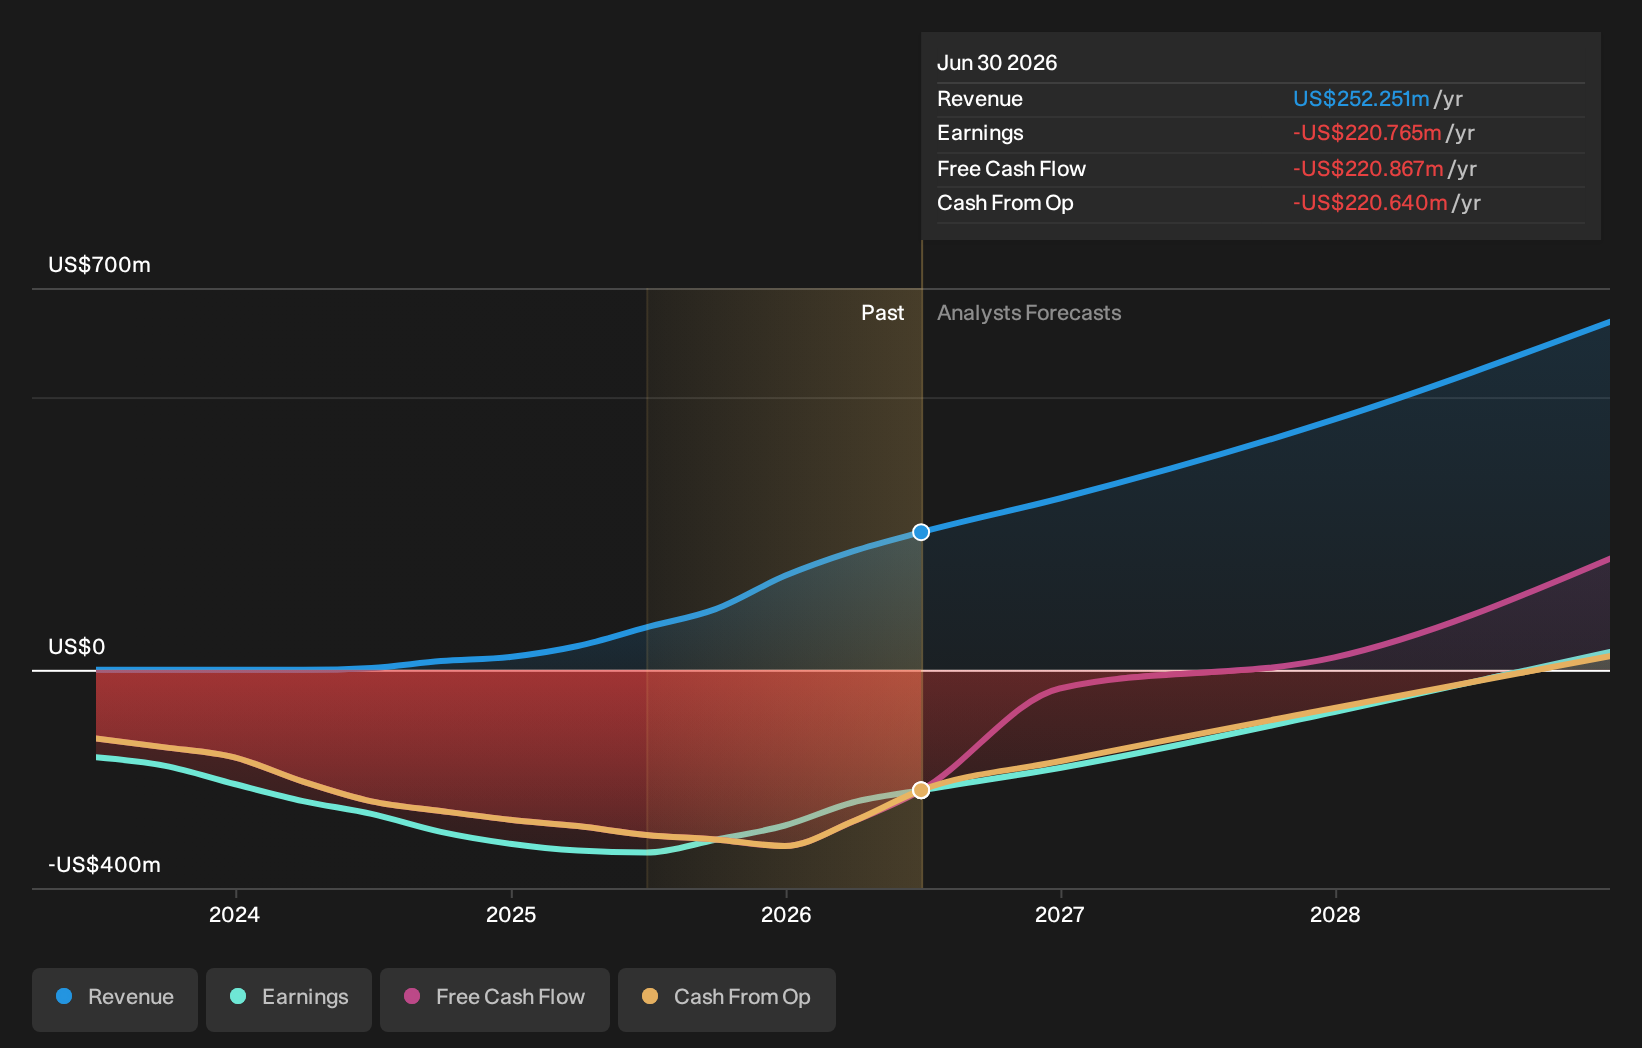
Task: Toggle the Cash From Op legend button
Action: pyautogui.click(x=727, y=999)
